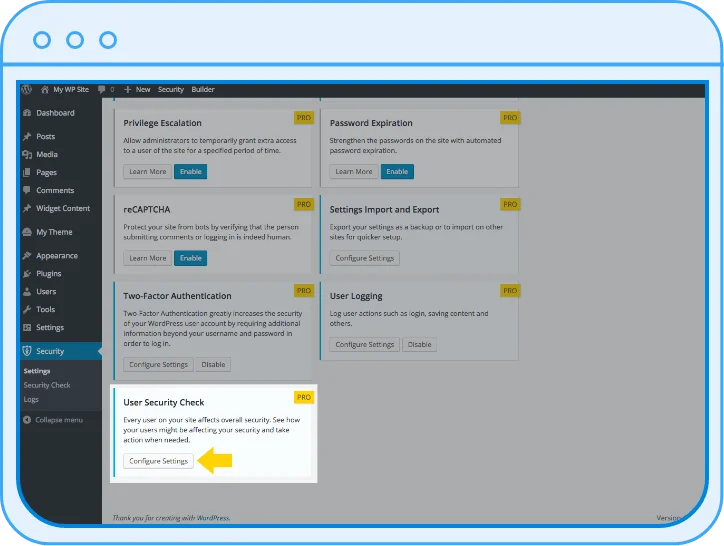Open Dashboard icon in sidebar
Screen dimensions: 724x546
pyautogui.click(x=27, y=113)
